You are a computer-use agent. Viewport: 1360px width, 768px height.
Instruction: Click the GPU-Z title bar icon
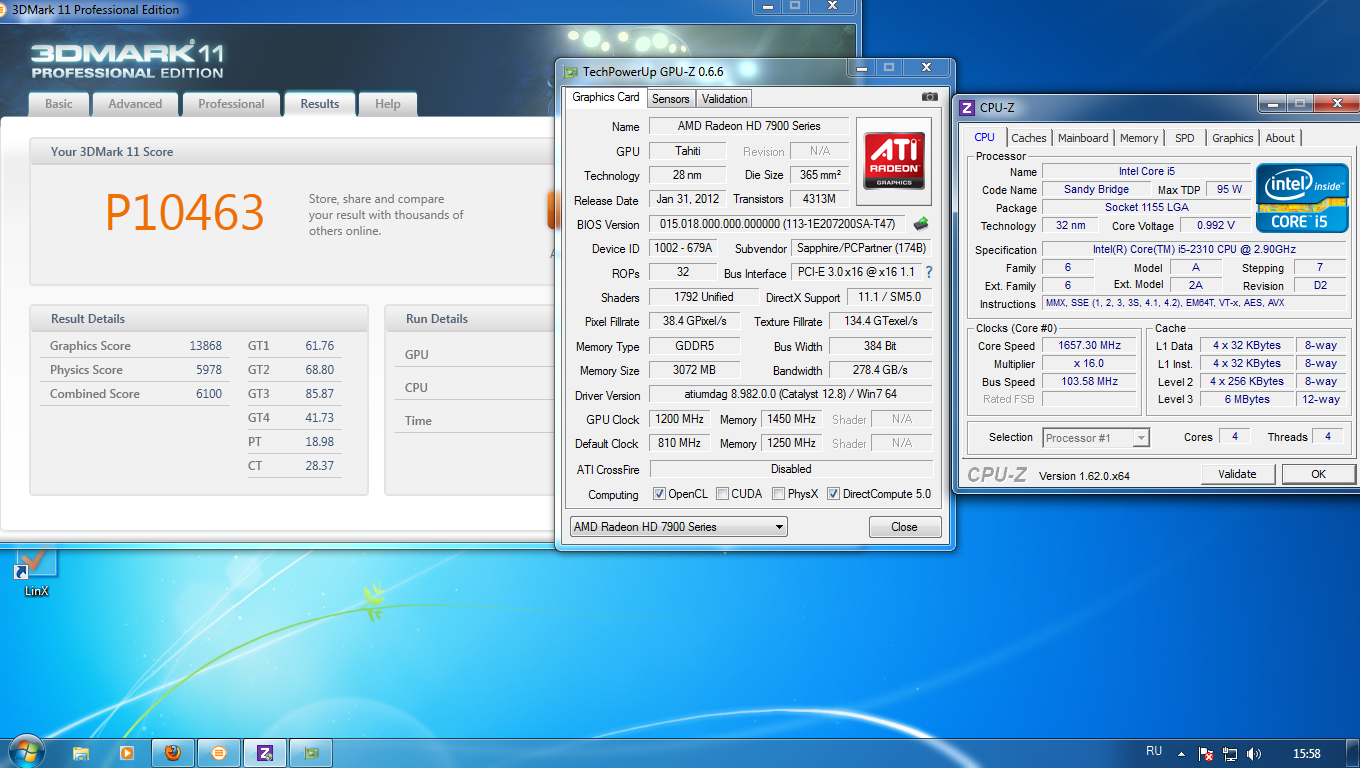pyautogui.click(x=570, y=72)
